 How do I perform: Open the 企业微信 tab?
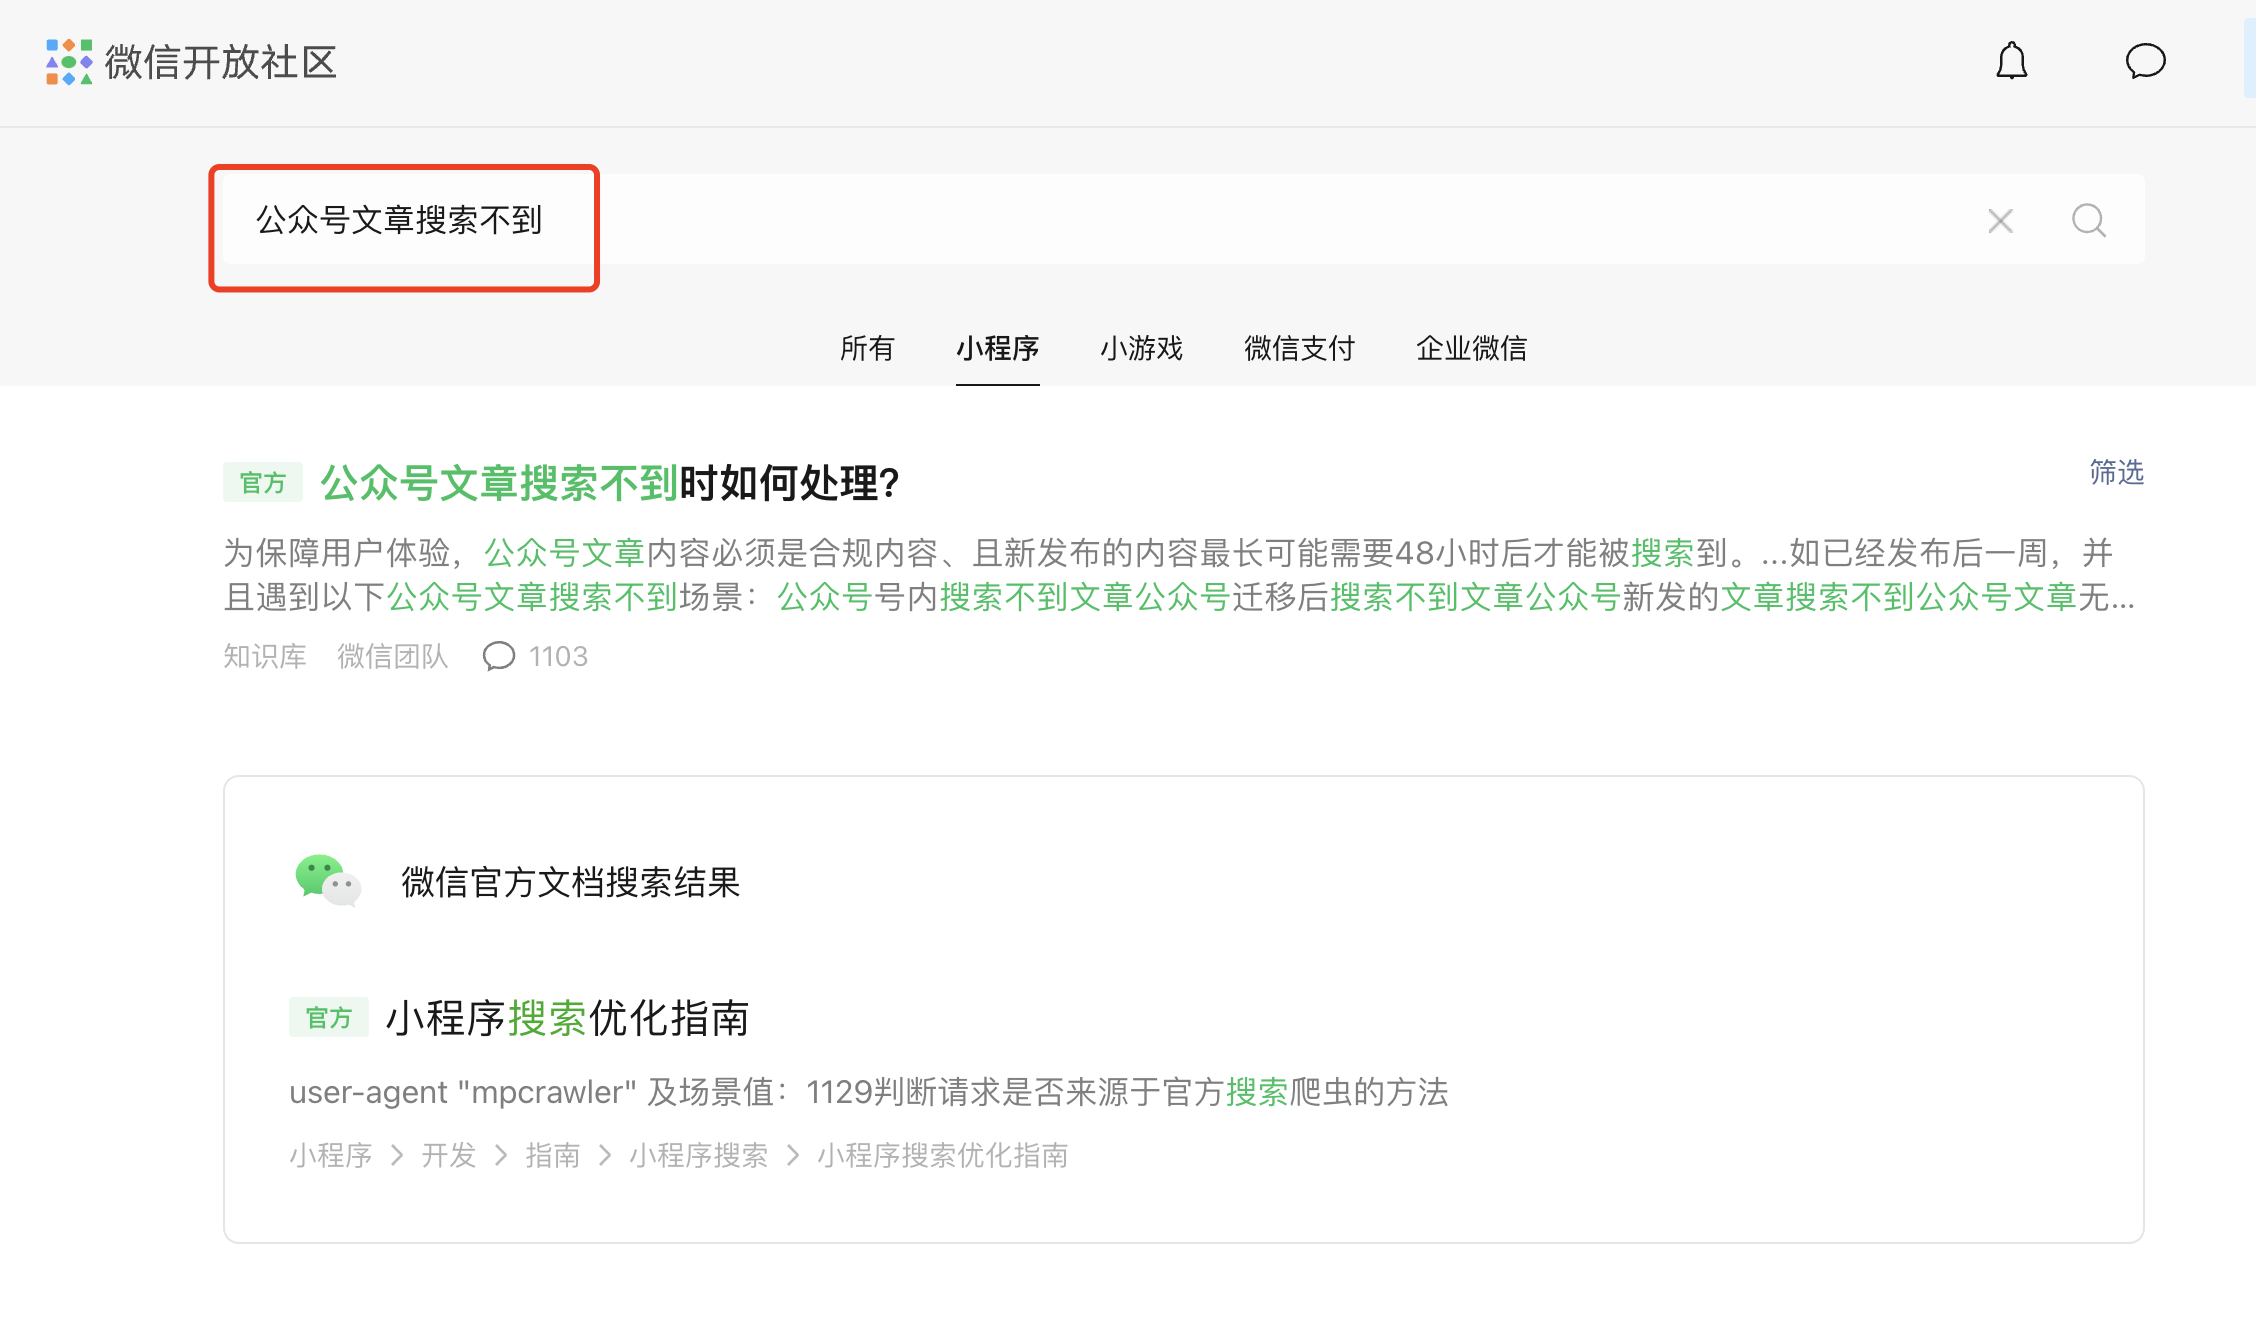1471,349
